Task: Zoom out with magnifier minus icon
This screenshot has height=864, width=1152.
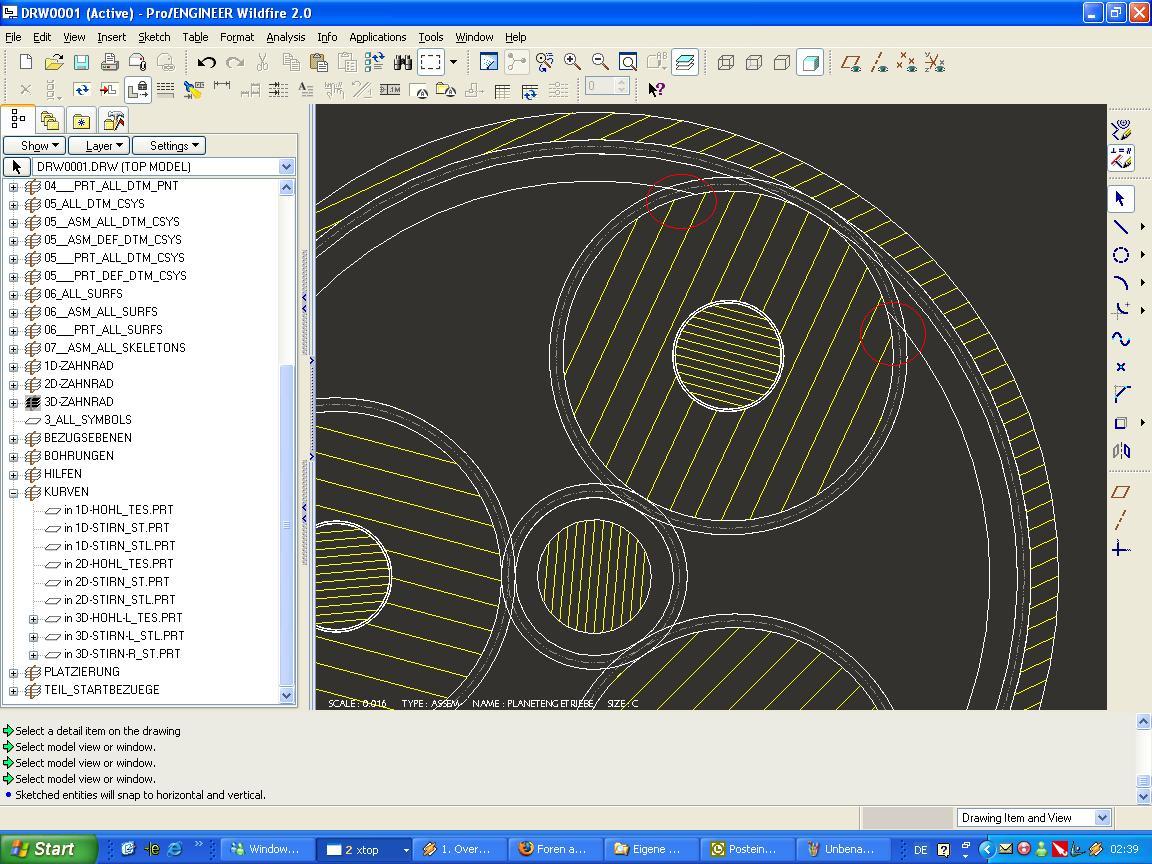Action: click(x=600, y=62)
